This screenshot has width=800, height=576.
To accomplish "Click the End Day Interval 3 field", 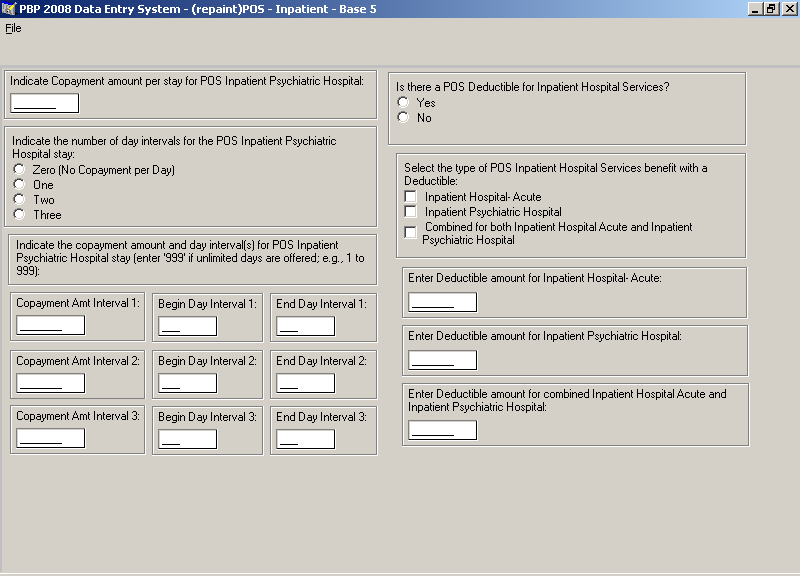I will pyautogui.click(x=306, y=439).
